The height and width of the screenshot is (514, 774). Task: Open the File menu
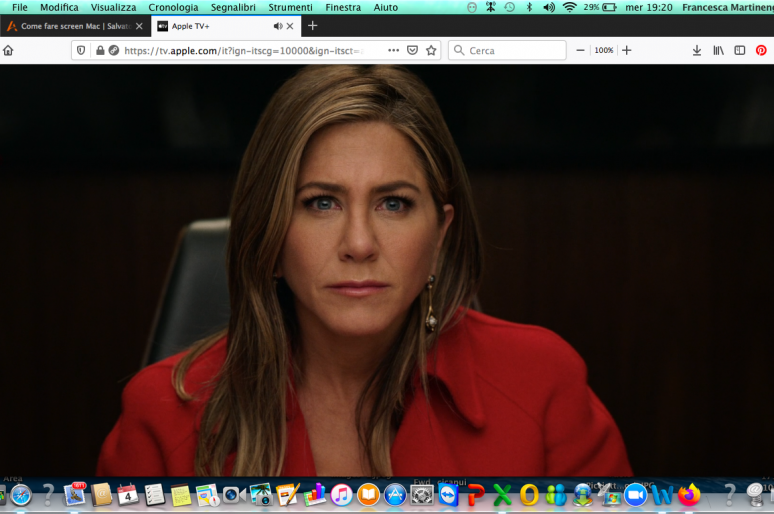click(x=20, y=7)
